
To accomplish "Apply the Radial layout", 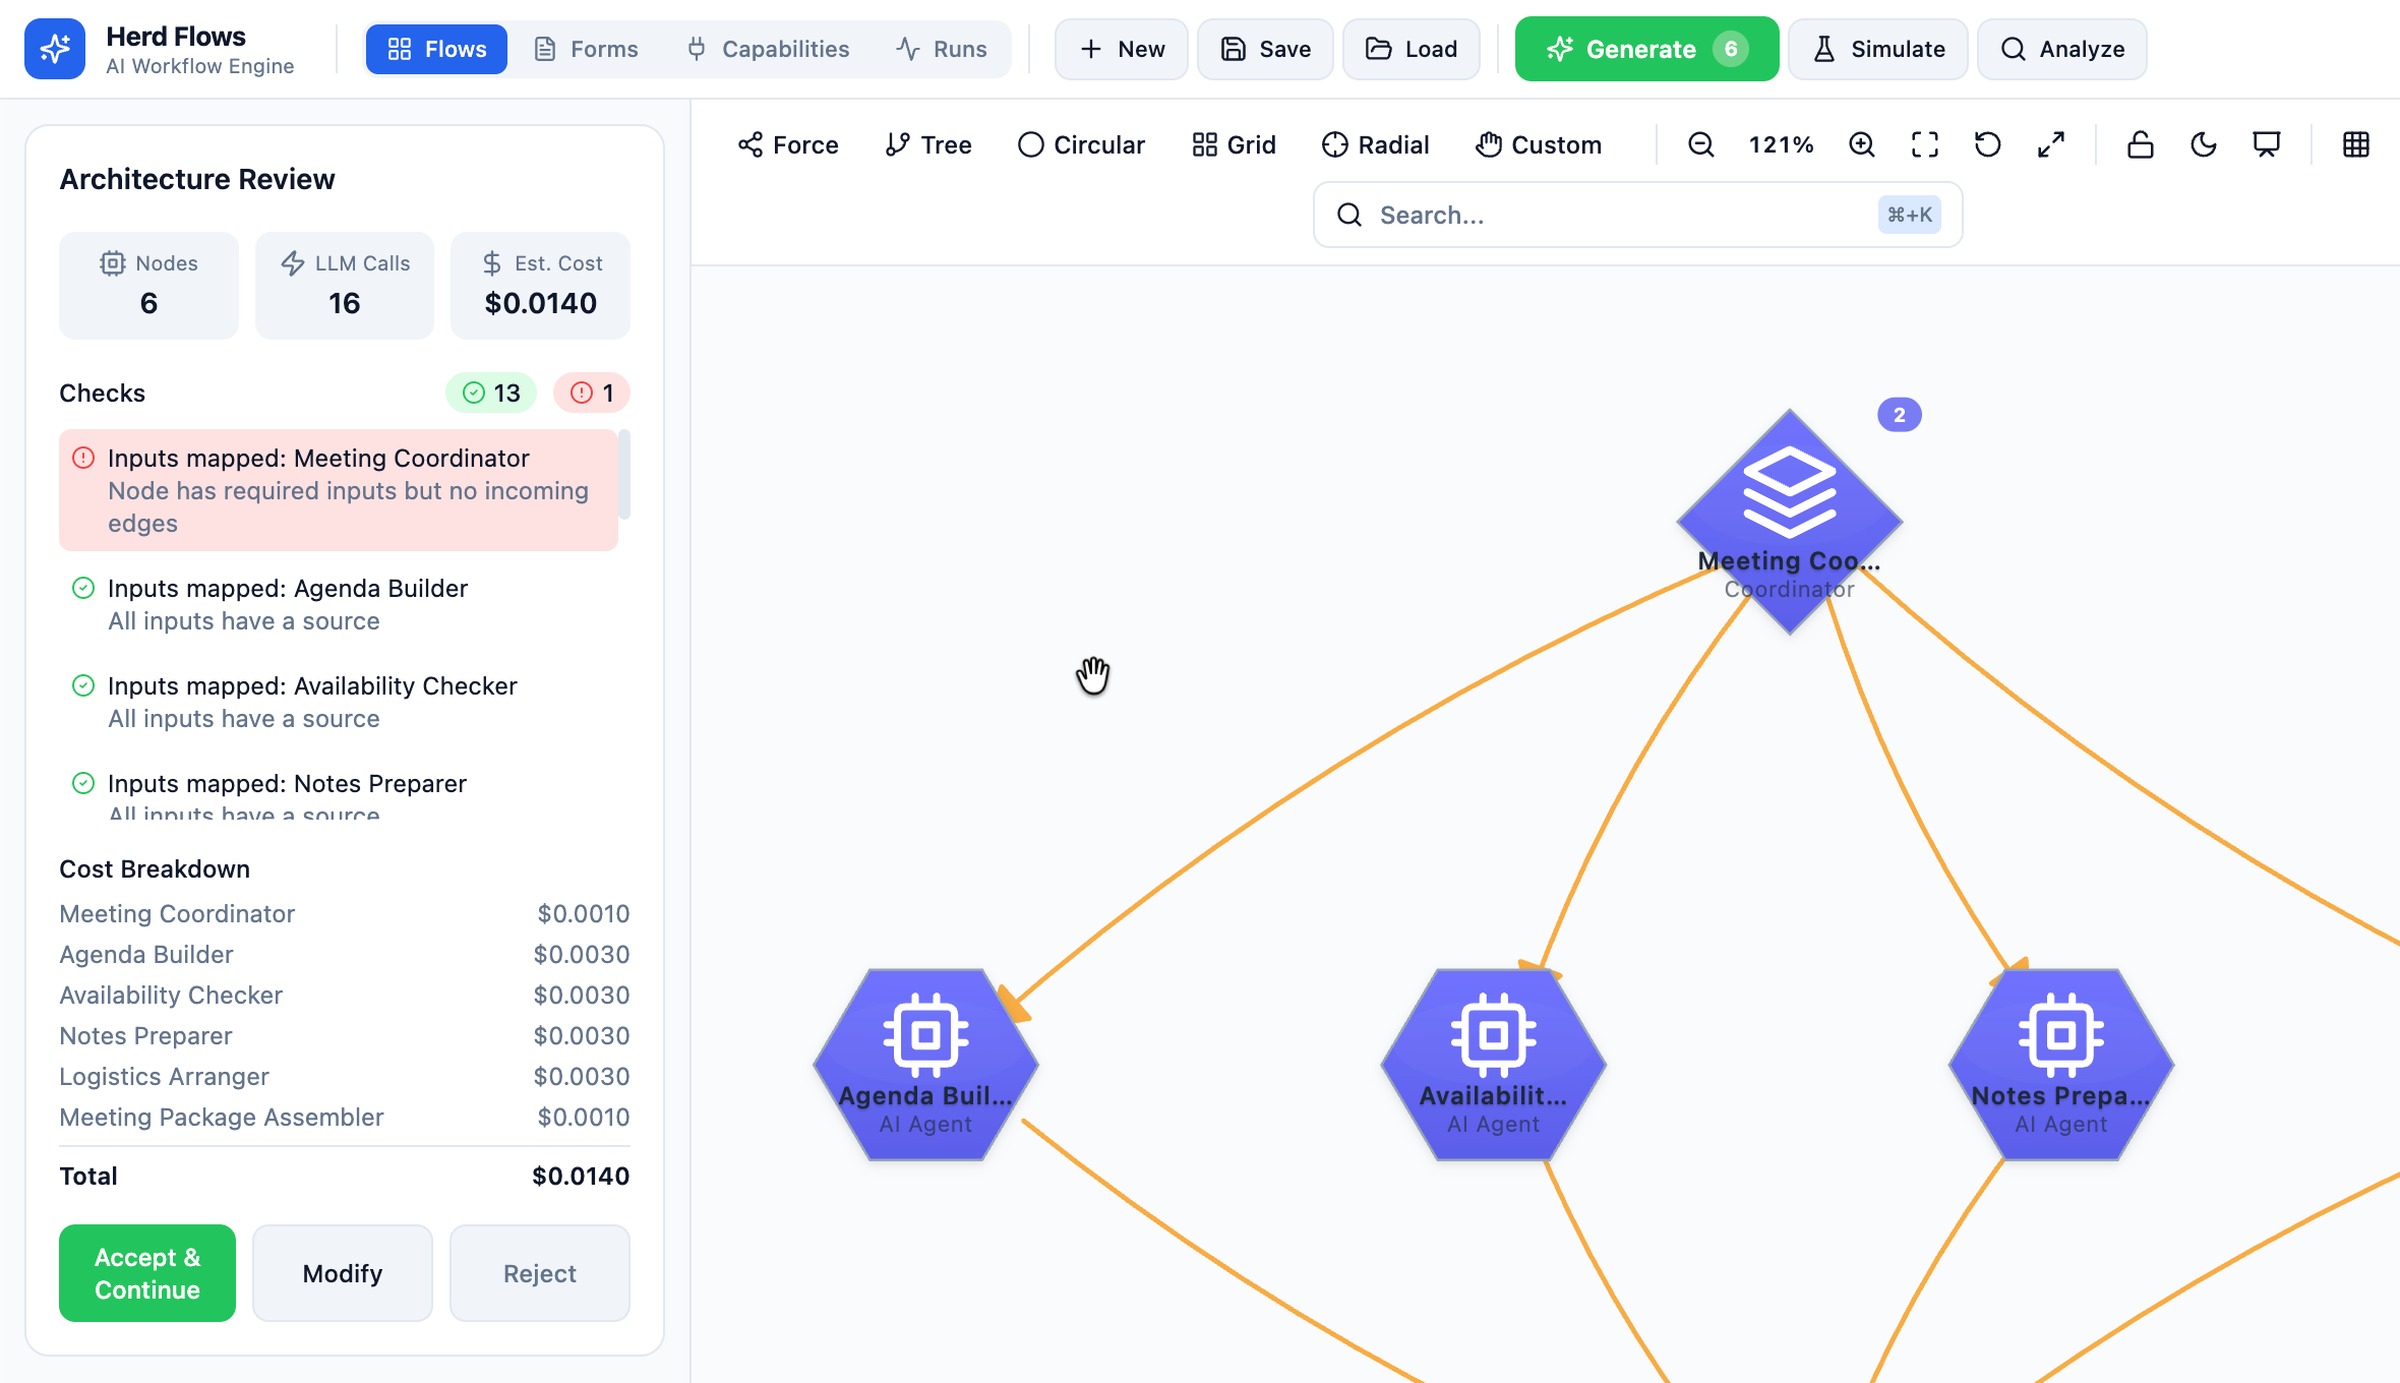I will (x=1375, y=145).
